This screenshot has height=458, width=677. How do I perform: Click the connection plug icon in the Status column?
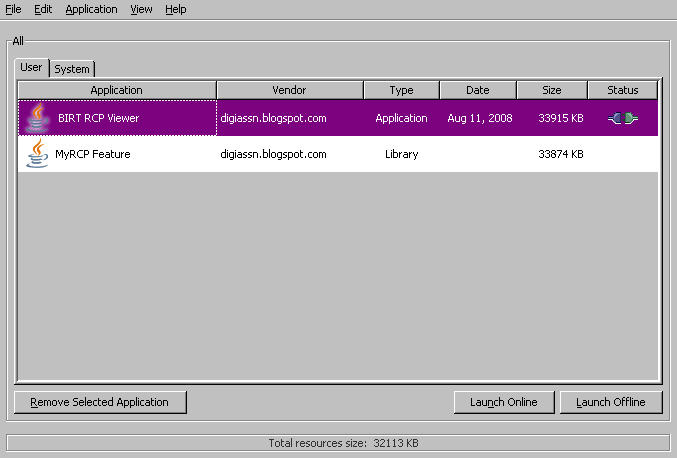[x=623, y=118]
